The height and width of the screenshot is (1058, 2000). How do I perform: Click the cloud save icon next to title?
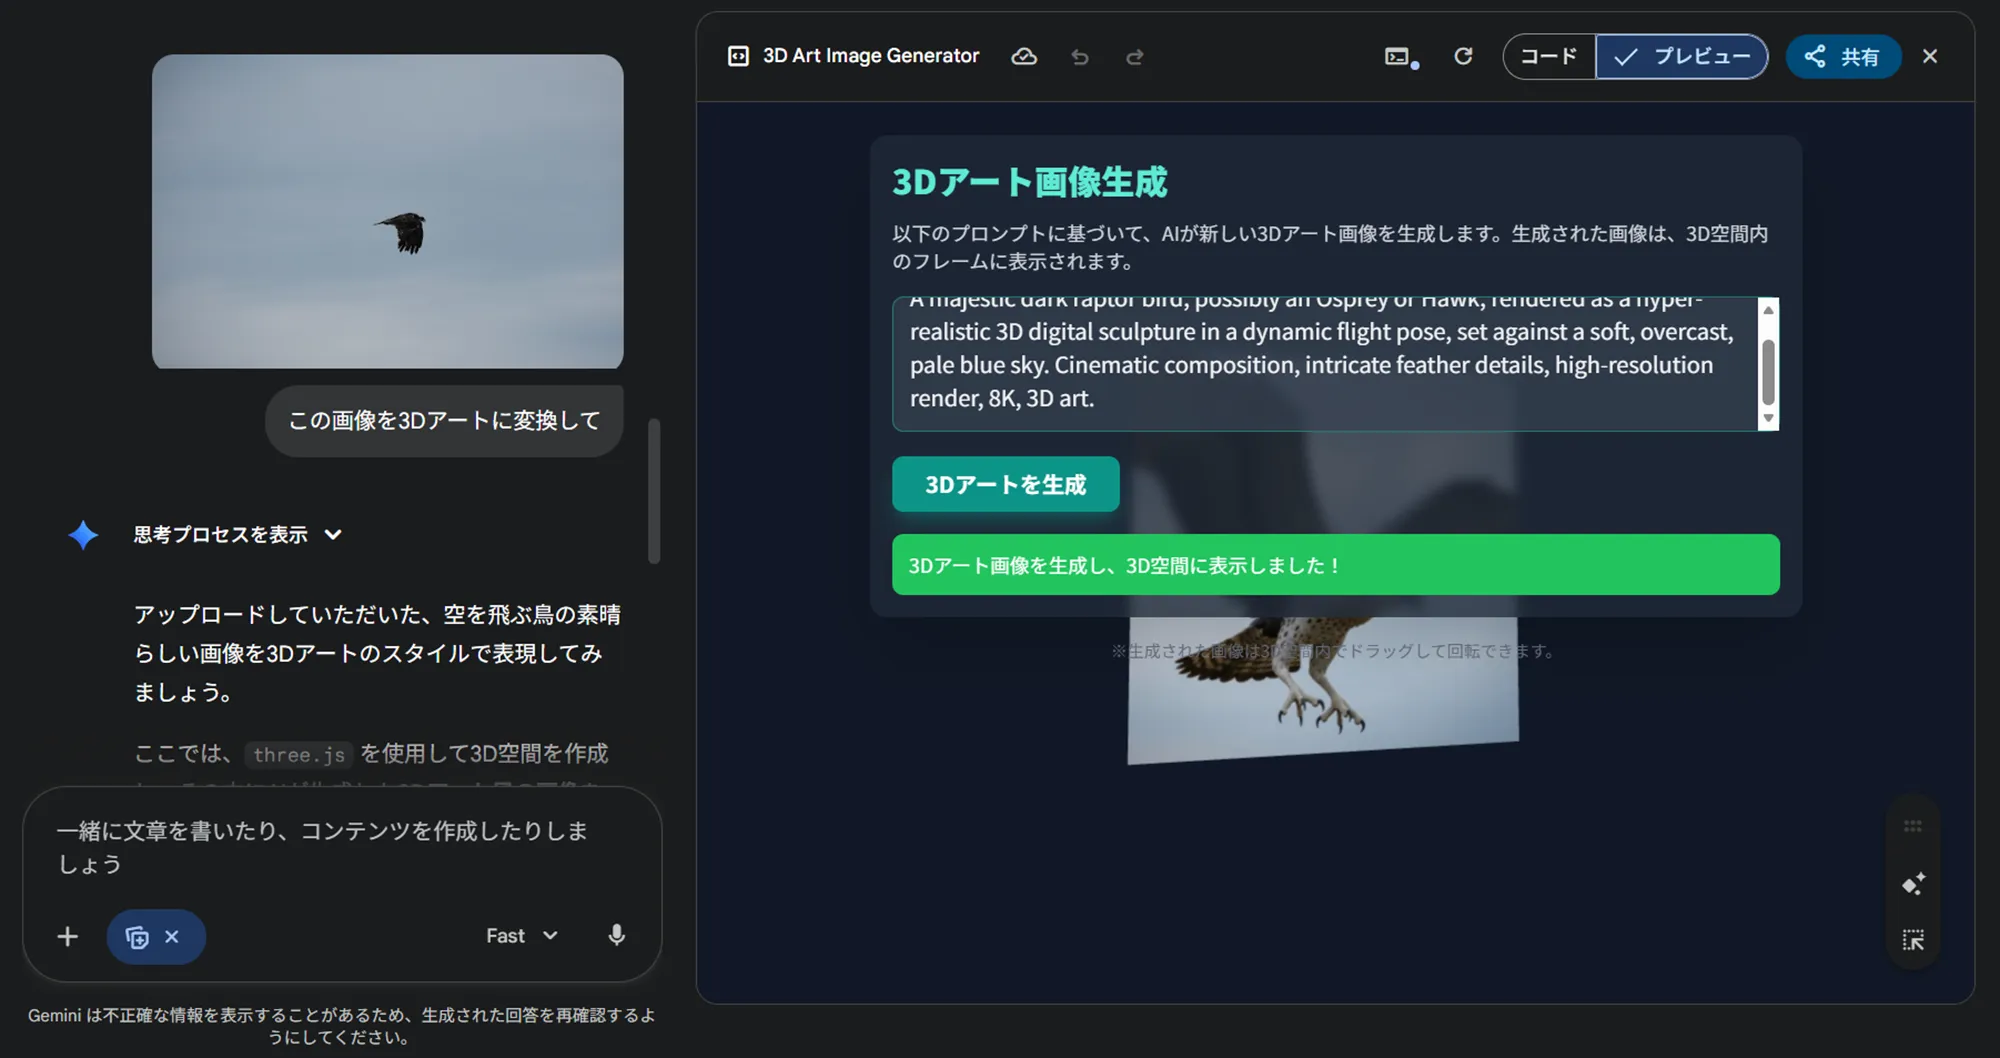click(1023, 57)
